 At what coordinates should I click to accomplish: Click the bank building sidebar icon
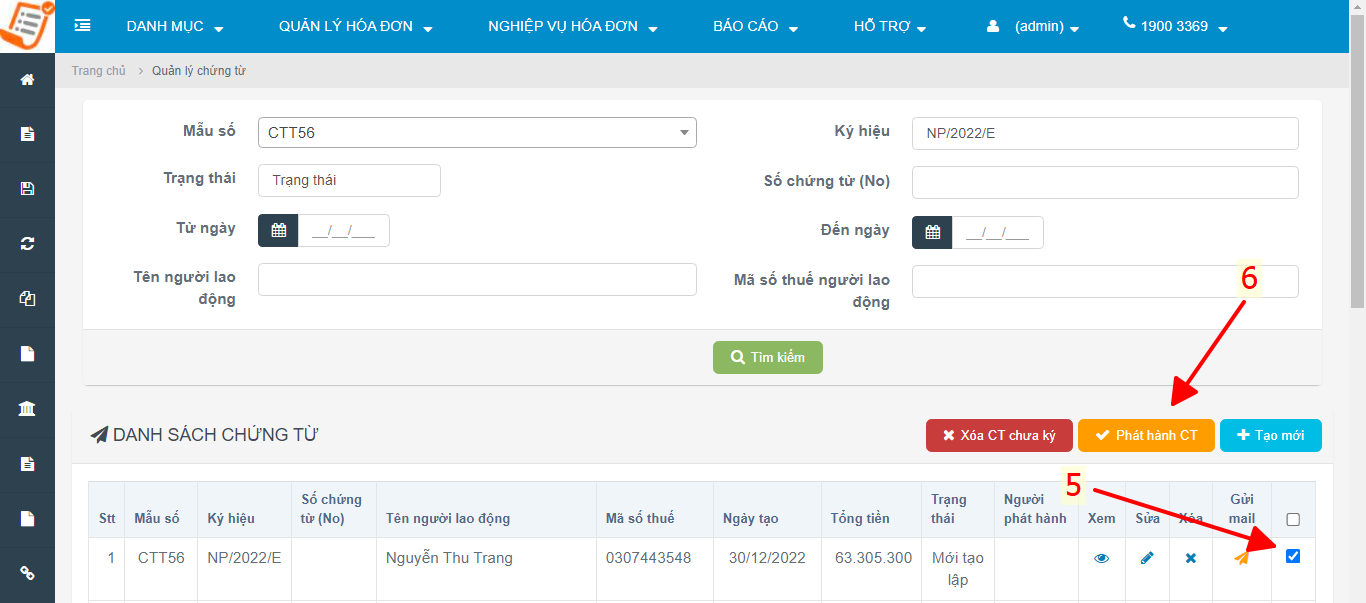coord(27,409)
